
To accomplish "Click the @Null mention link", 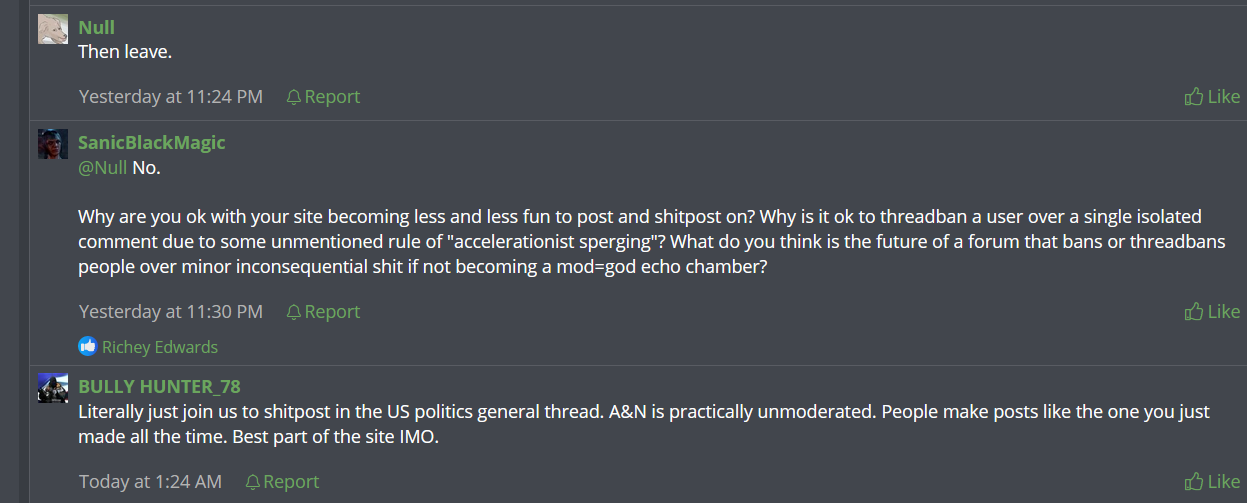I will click(x=103, y=167).
